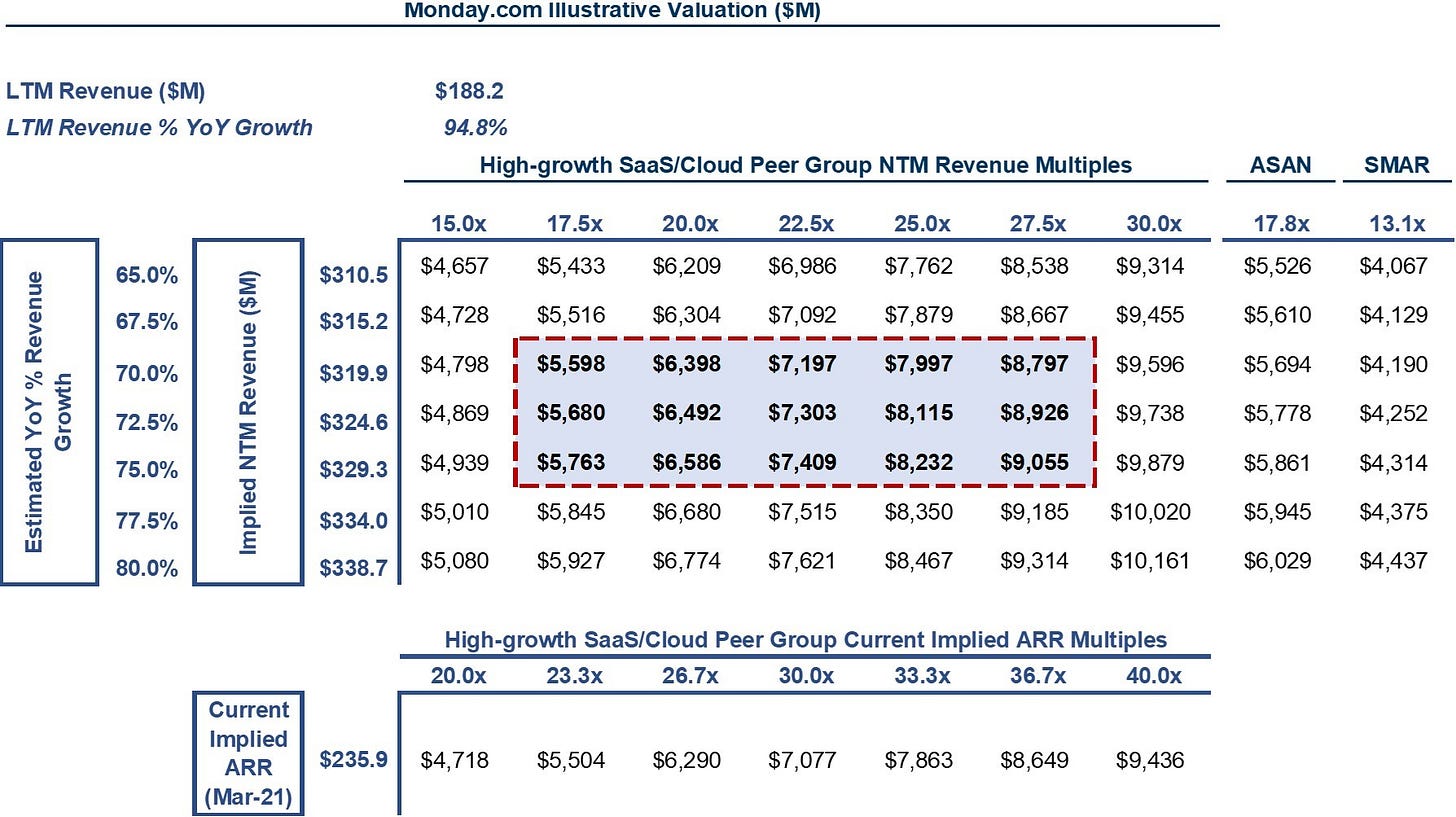The height and width of the screenshot is (817, 1456).
Task: Click the 67.5% growth row label
Action: [147, 322]
